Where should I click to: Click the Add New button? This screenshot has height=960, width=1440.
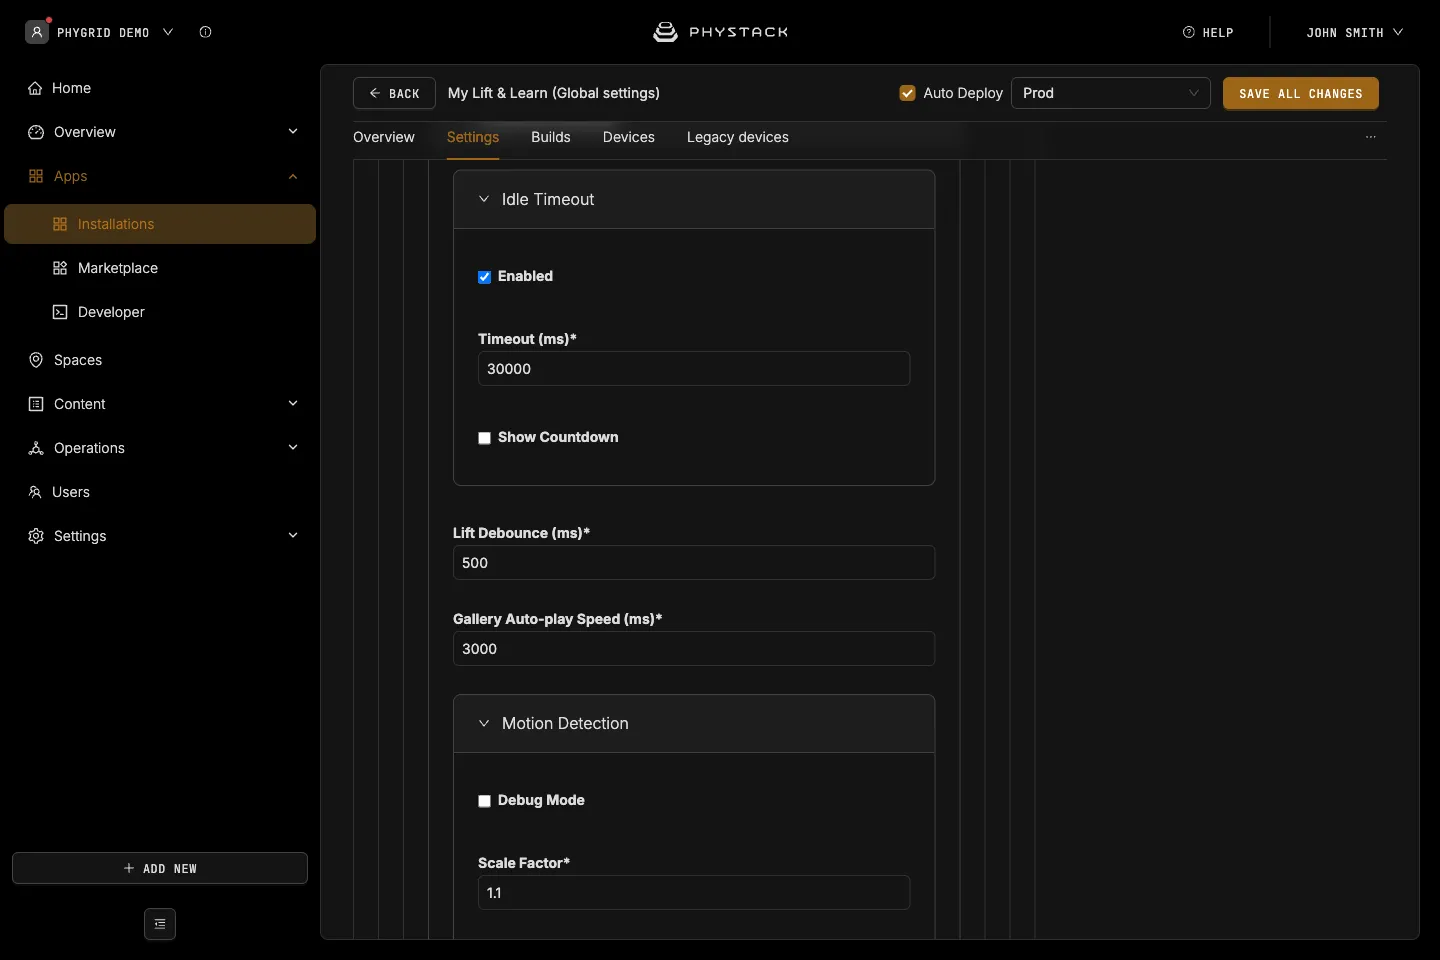point(160,868)
